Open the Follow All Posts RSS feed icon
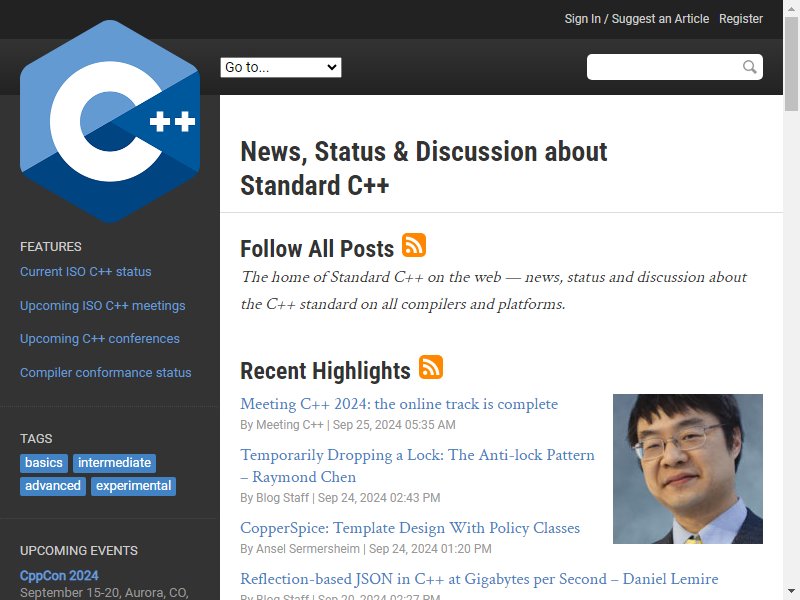This screenshot has width=800, height=600. [x=414, y=245]
